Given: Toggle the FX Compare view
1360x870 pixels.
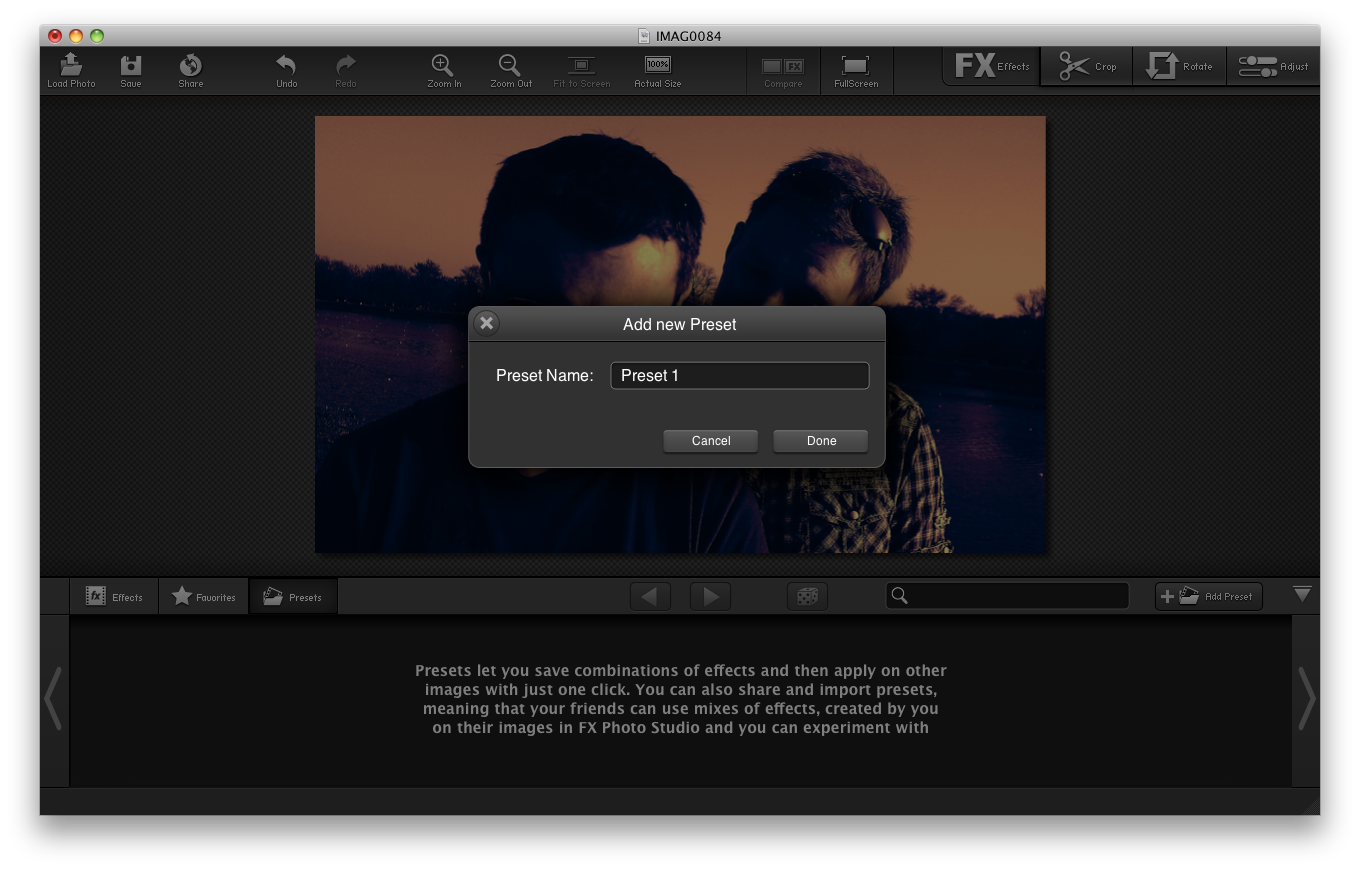Looking at the screenshot, I should [x=783, y=68].
